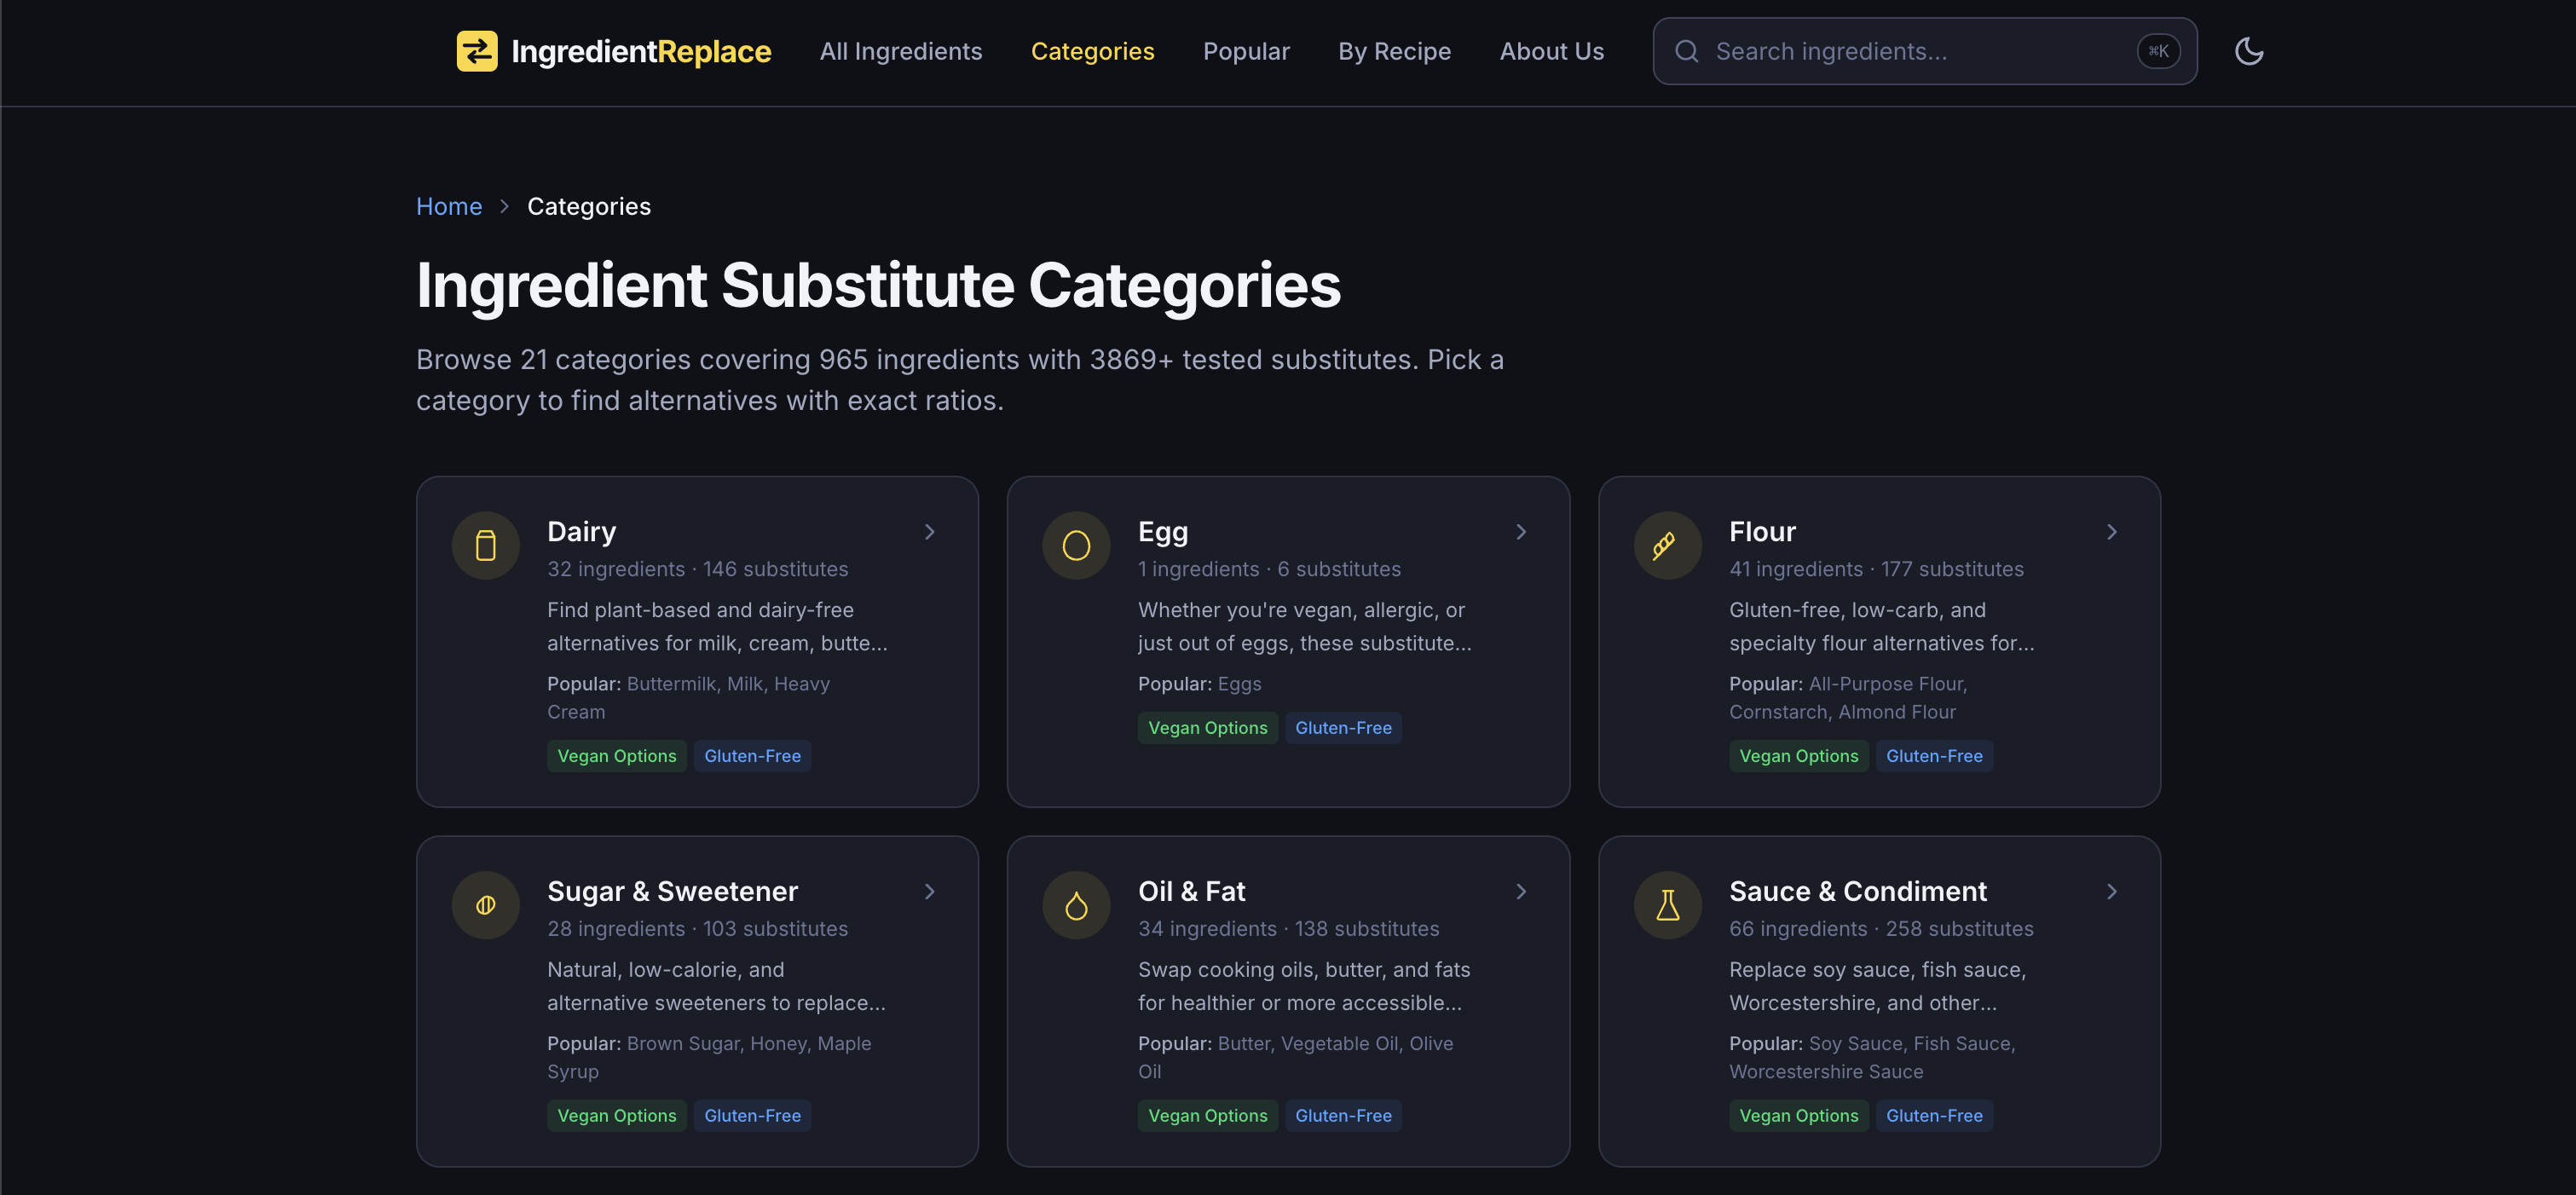The image size is (2576, 1195).
Task: Click the Sauce & Condiment flask icon
Action: point(1667,906)
